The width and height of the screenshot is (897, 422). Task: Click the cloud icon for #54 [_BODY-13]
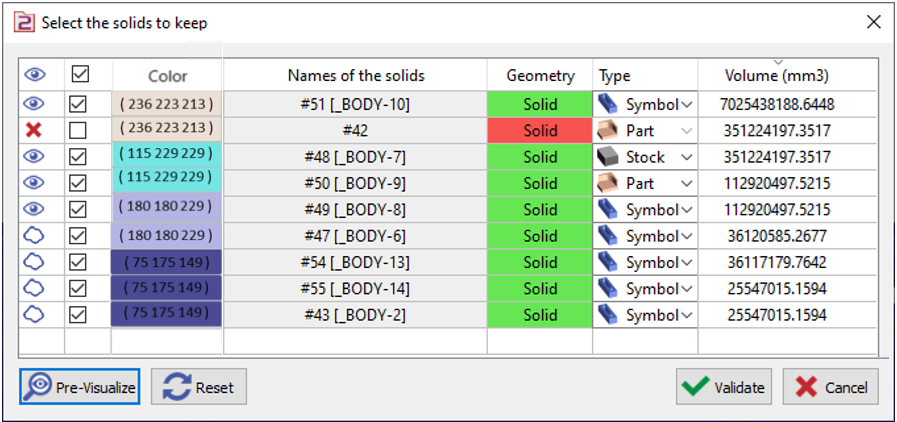tap(34, 262)
